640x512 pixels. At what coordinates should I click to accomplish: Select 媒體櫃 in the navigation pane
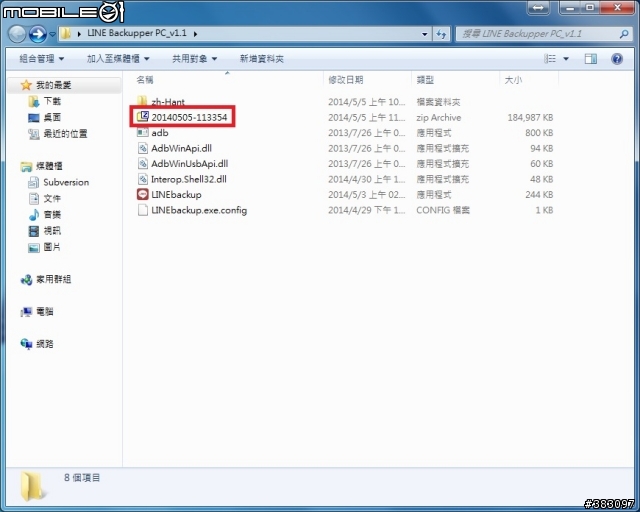click(41, 166)
